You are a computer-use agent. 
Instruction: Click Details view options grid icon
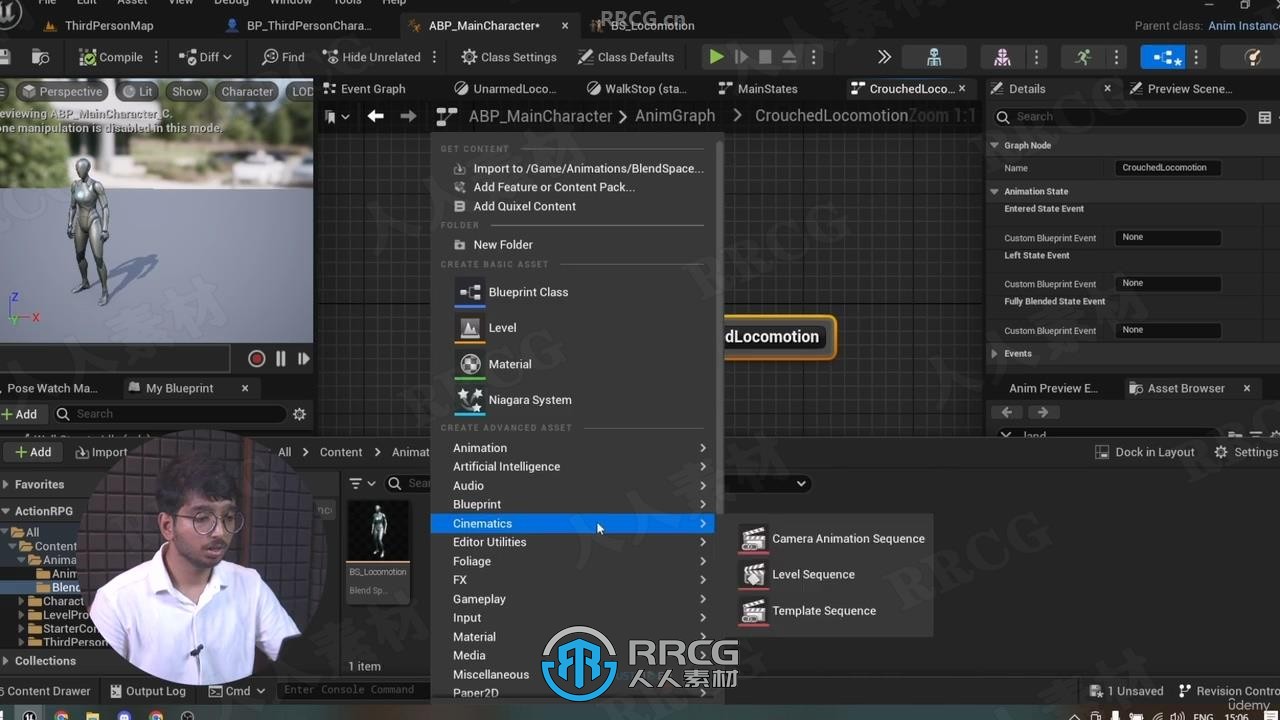coord(1264,117)
